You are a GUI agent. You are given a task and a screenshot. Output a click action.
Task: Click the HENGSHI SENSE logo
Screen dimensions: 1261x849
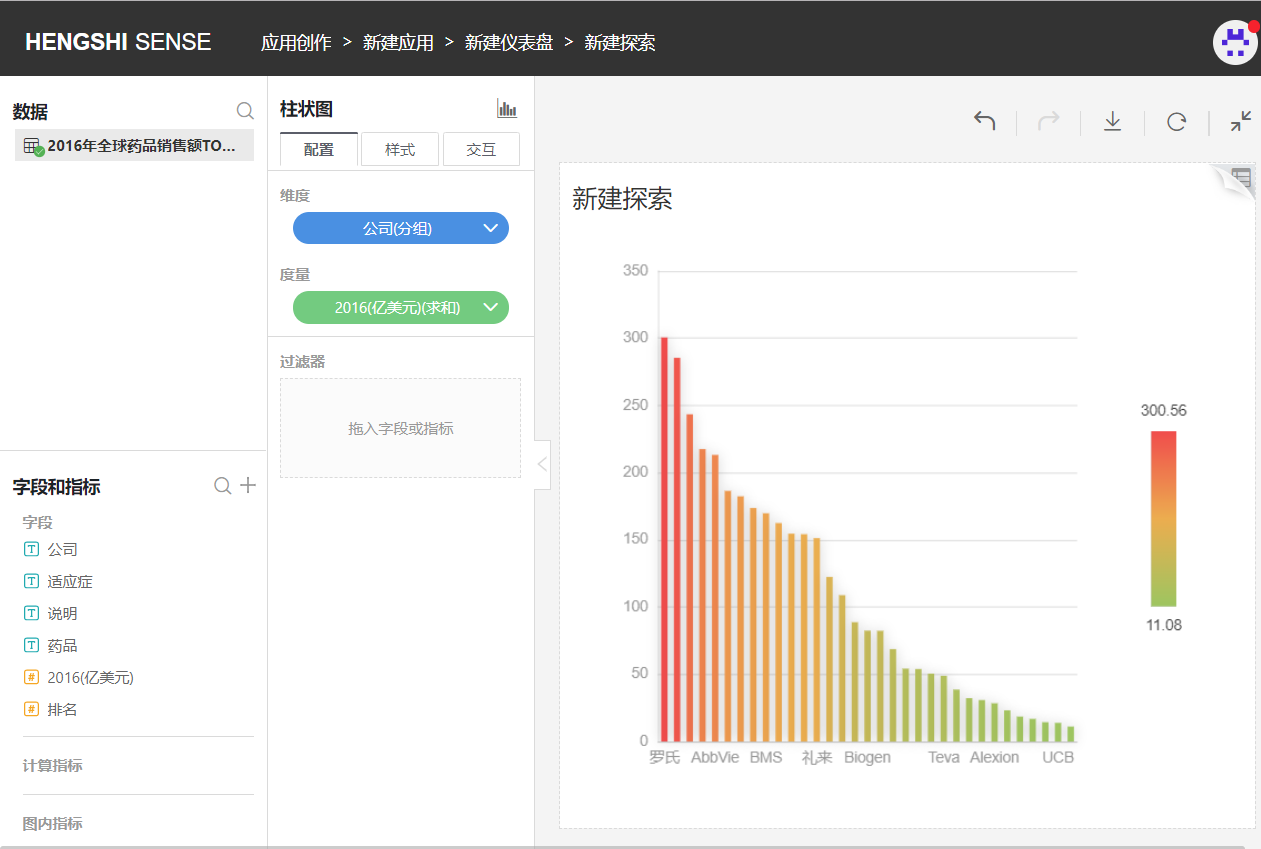click(x=118, y=42)
